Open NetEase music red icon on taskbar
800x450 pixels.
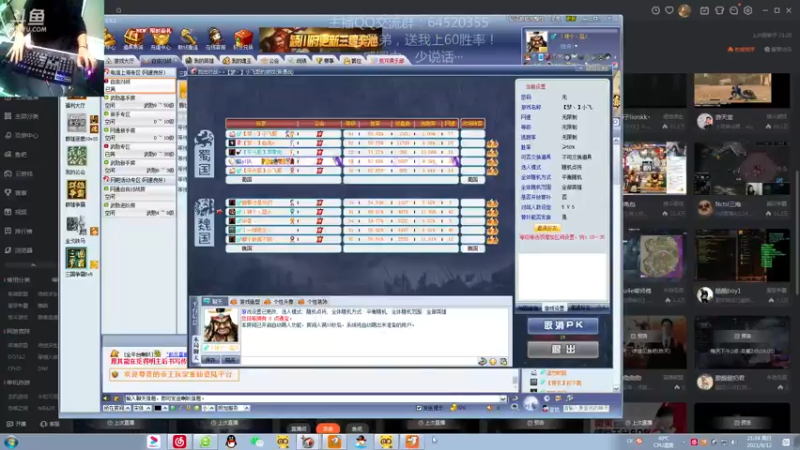tap(179, 441)
